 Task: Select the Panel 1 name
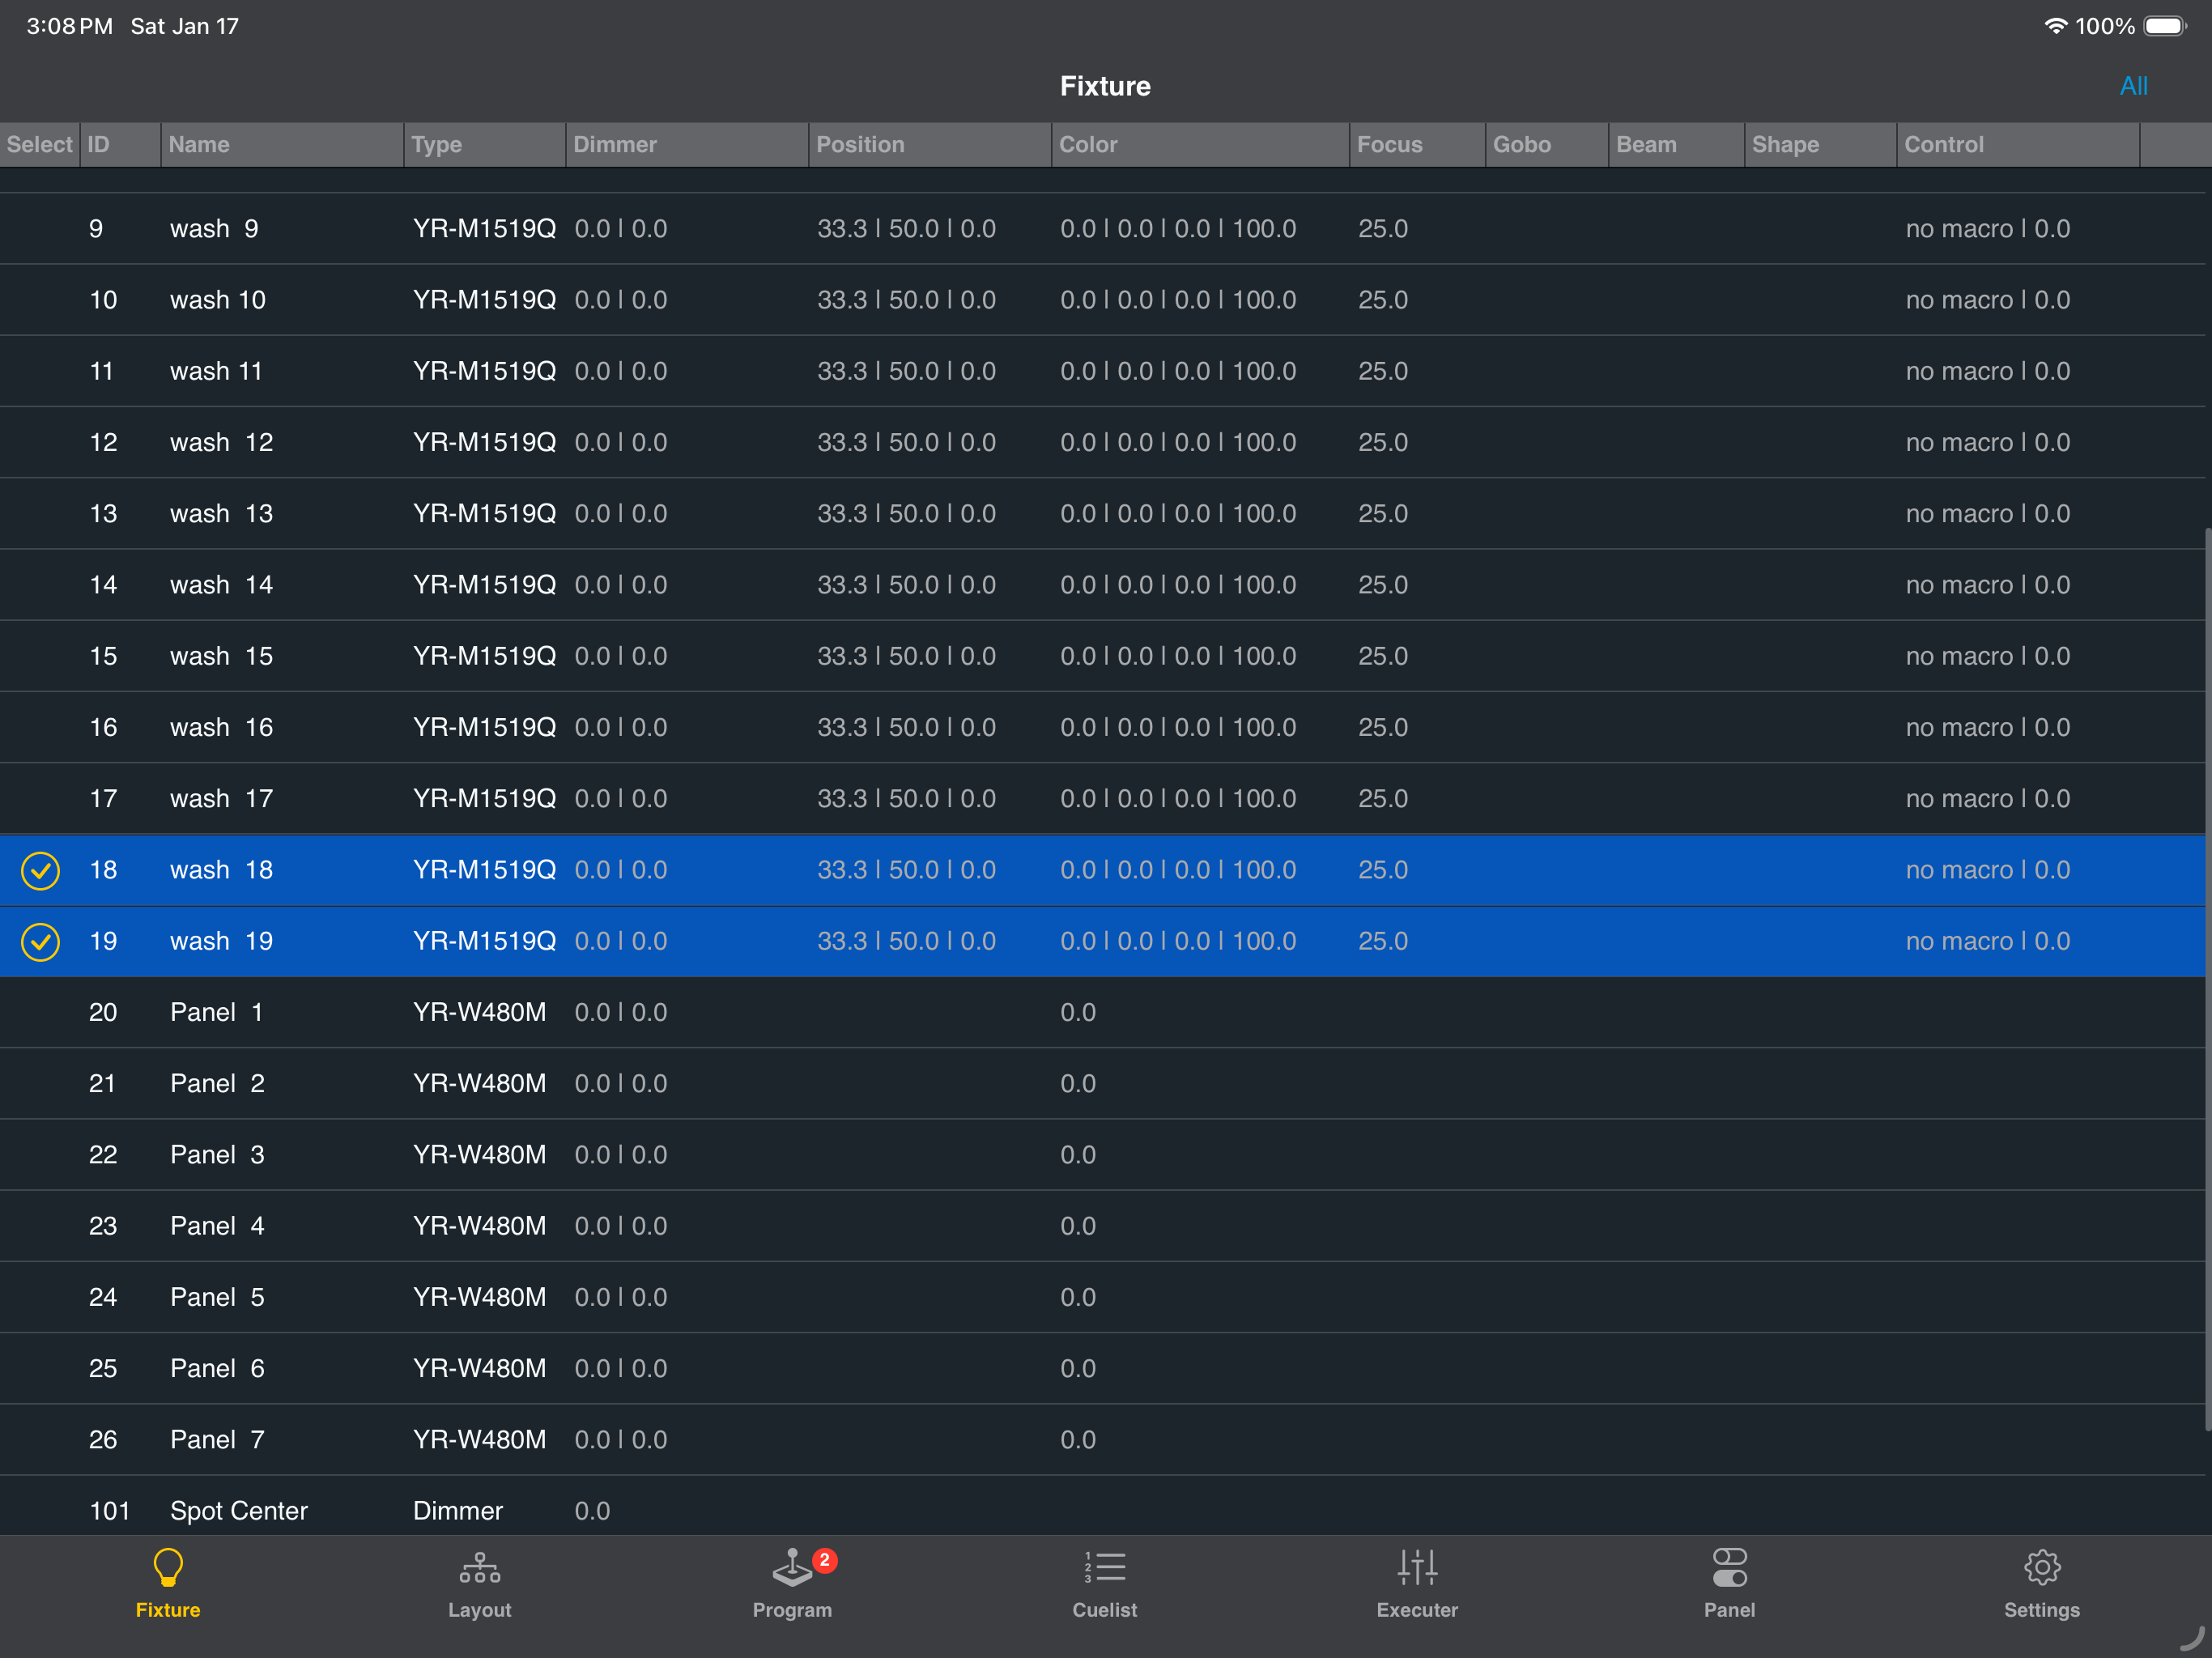217,1012
